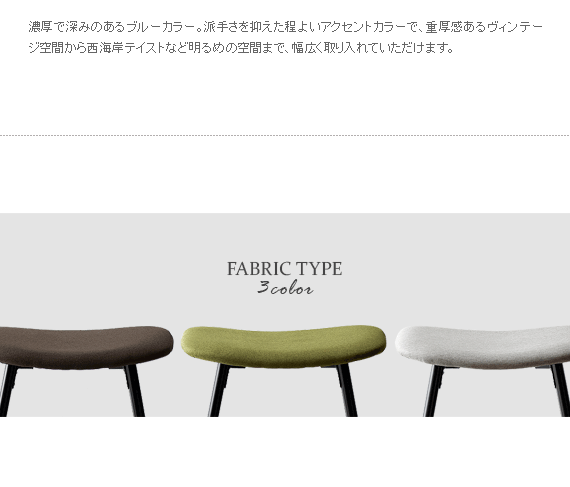Click the brown stool's right black leg

click(x=135, y=391)
